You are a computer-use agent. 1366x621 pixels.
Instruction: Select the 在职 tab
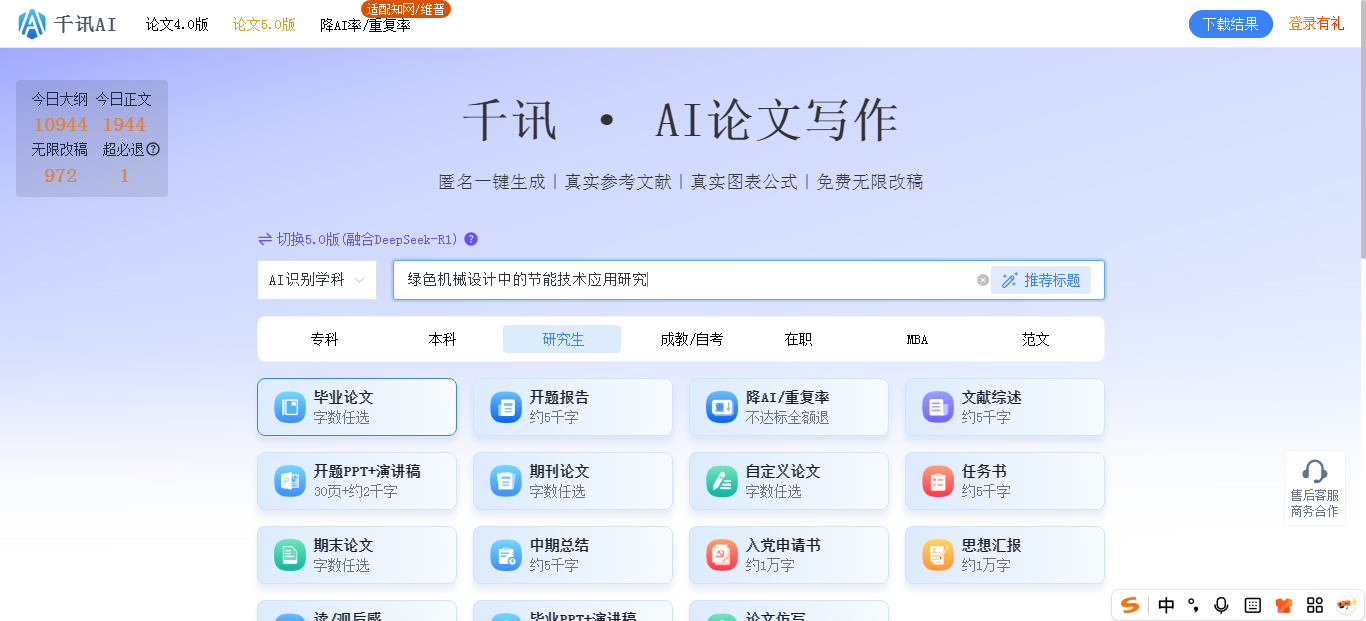[799, 339]
